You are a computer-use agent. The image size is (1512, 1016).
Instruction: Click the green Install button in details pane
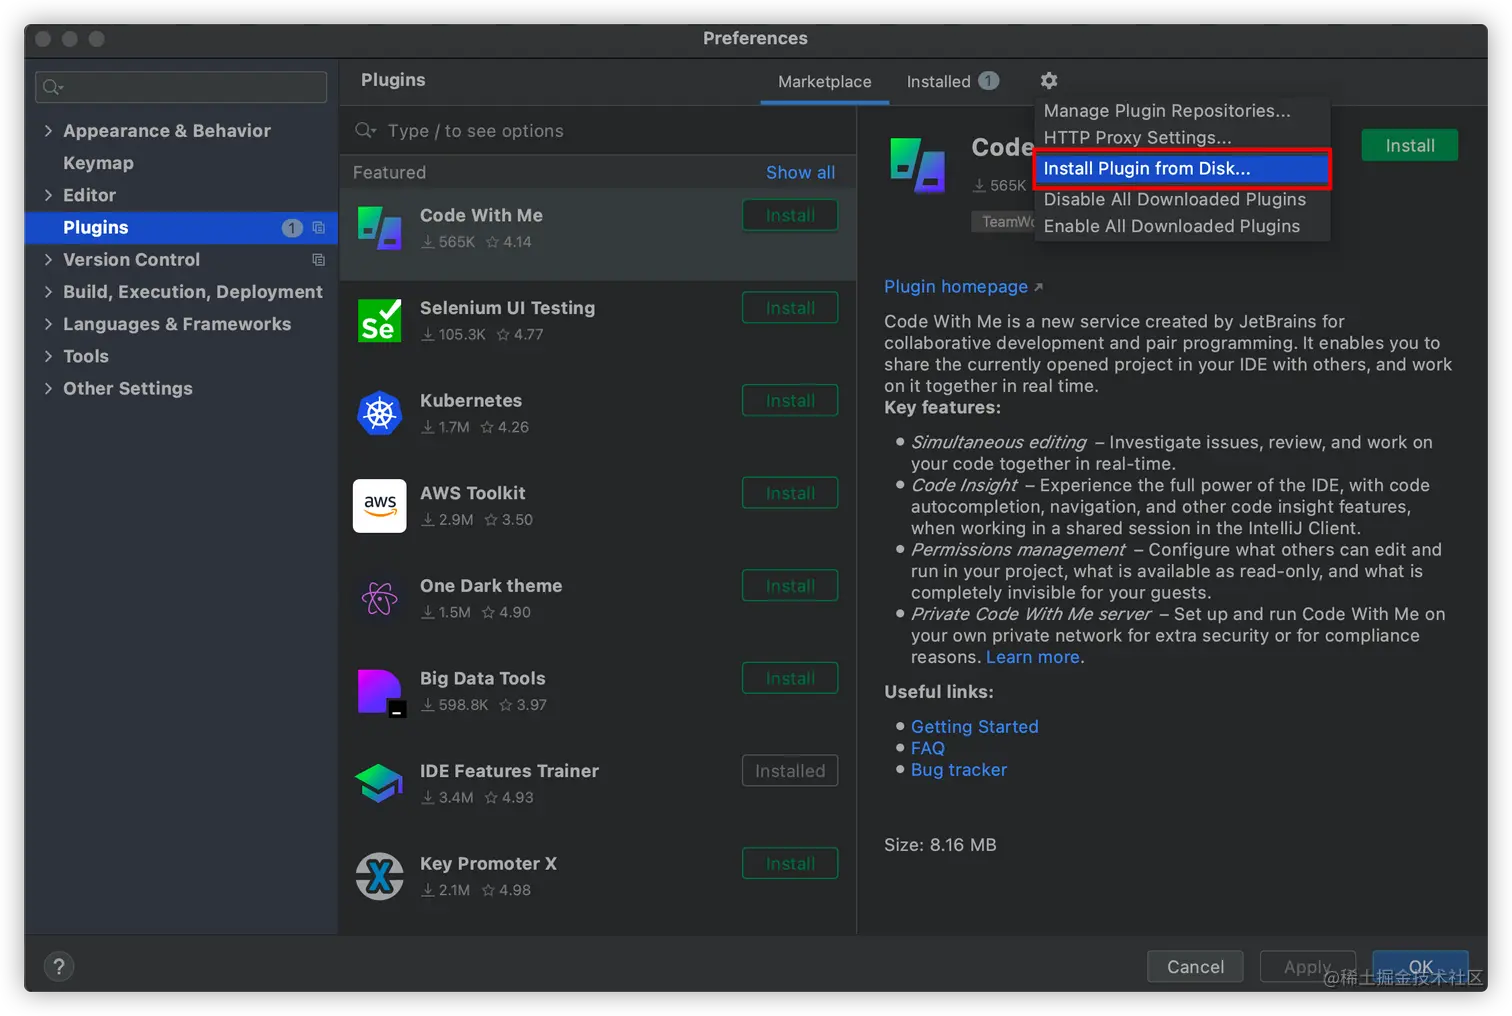[x=1409, y=146]
